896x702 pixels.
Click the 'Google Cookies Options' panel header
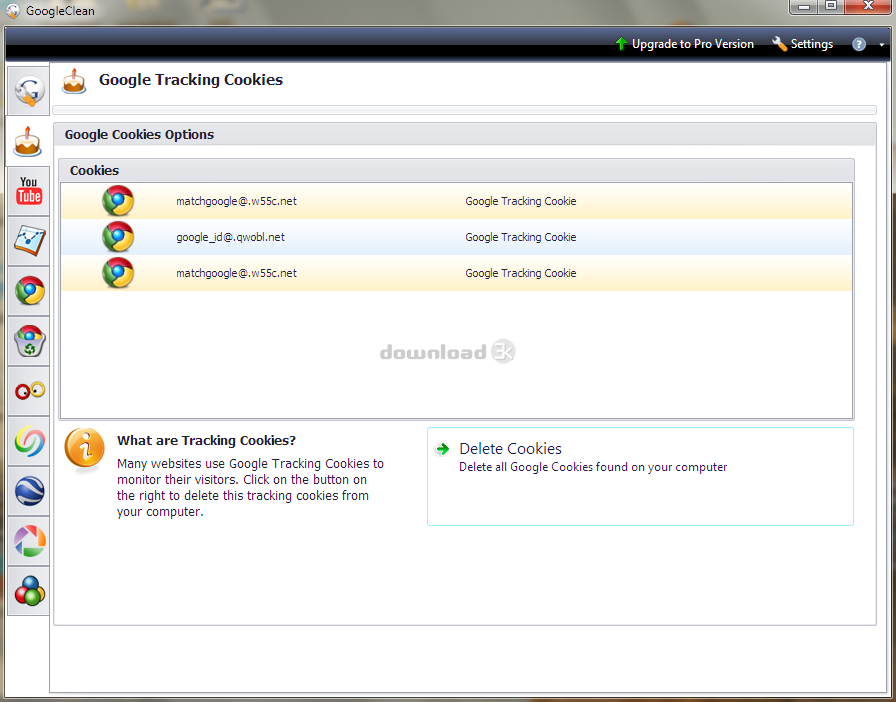[x=464, y=134]
